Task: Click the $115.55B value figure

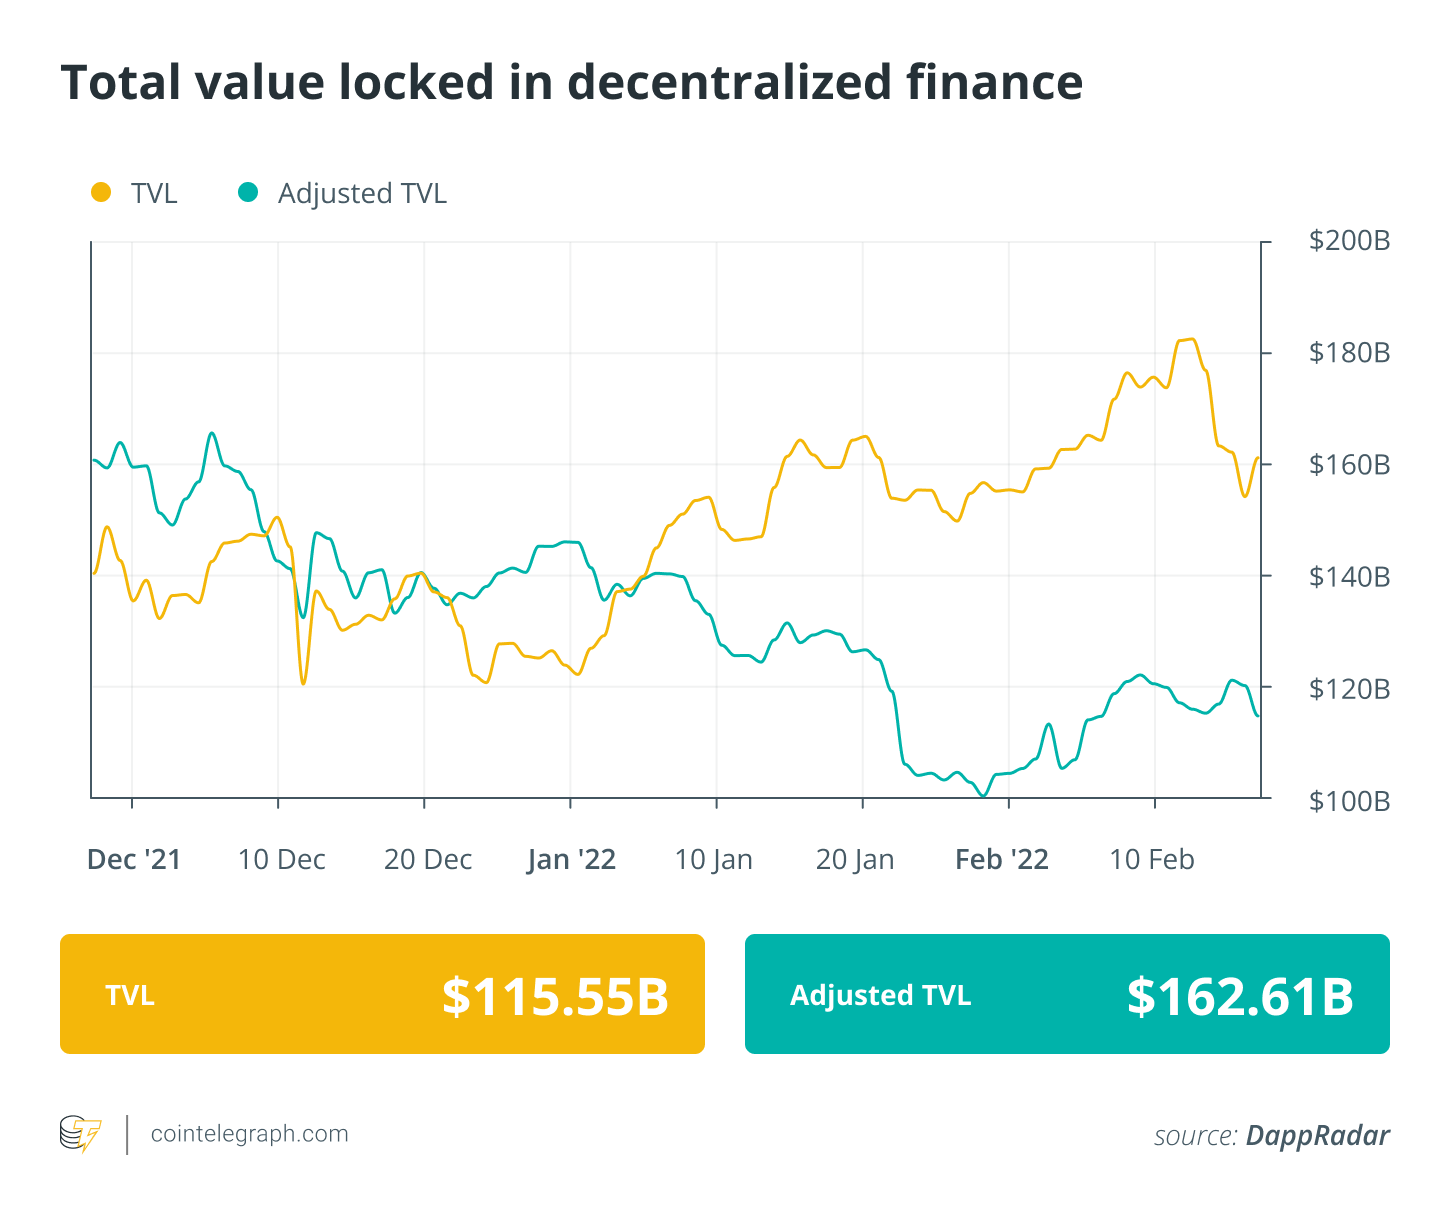Action: point(555,993)
